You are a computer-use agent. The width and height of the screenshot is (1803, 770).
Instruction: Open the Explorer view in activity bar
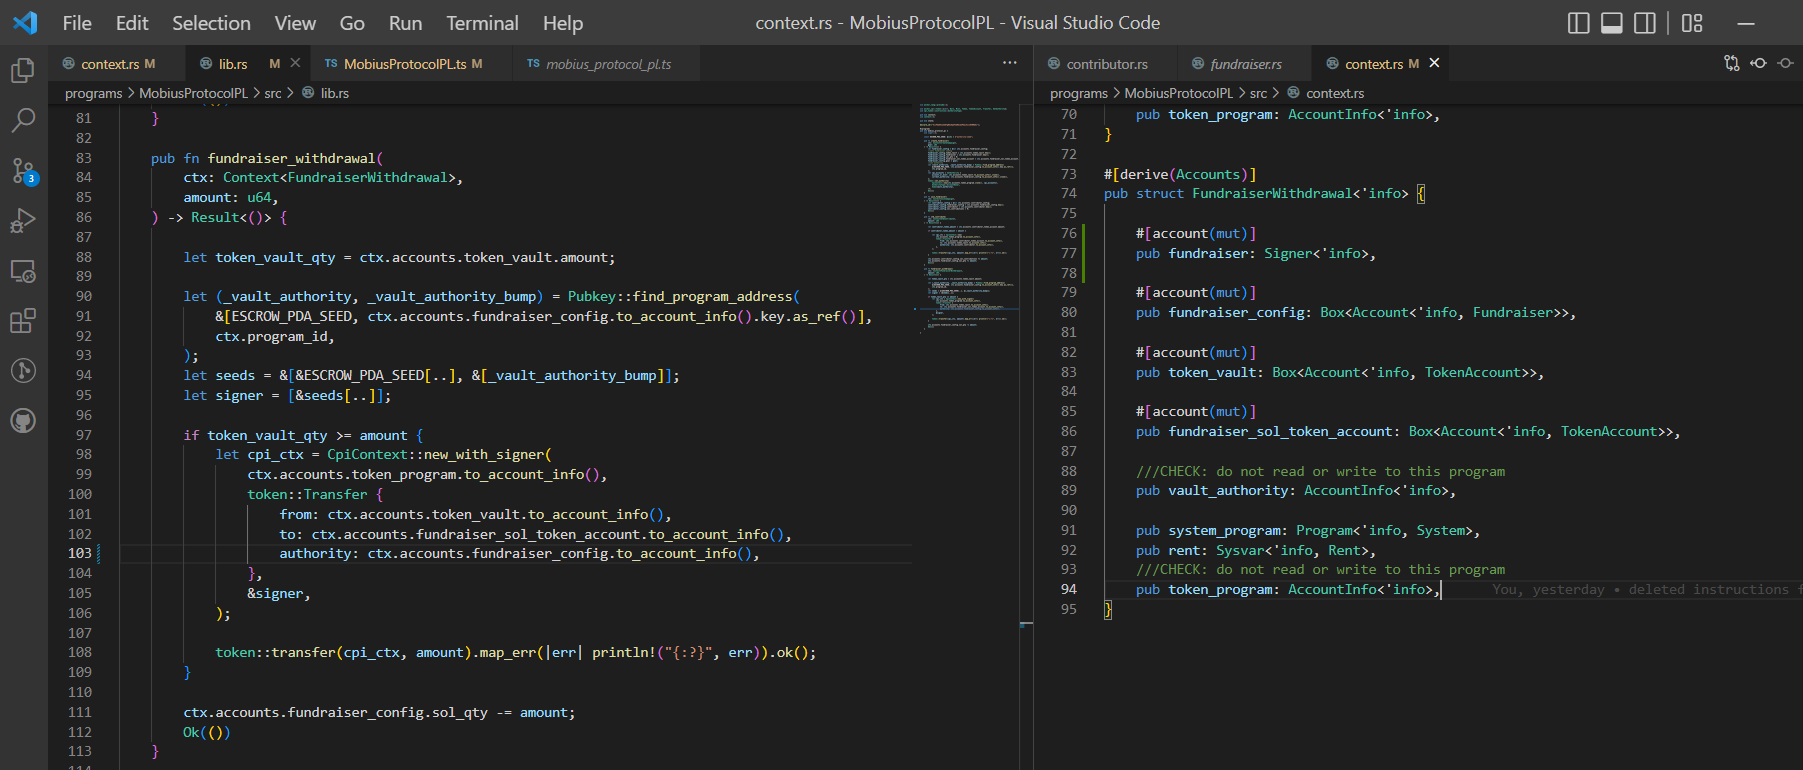tap(23, 70)
